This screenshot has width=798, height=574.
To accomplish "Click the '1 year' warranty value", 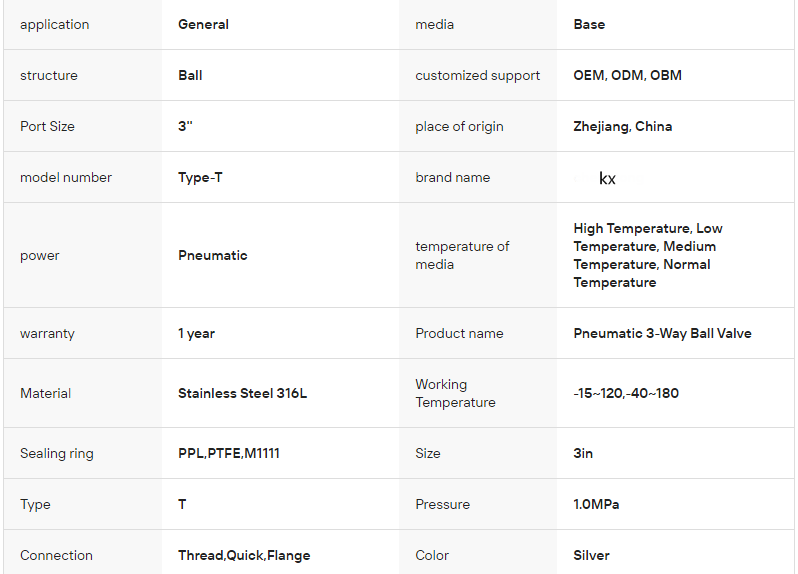I will click(196, 333).
